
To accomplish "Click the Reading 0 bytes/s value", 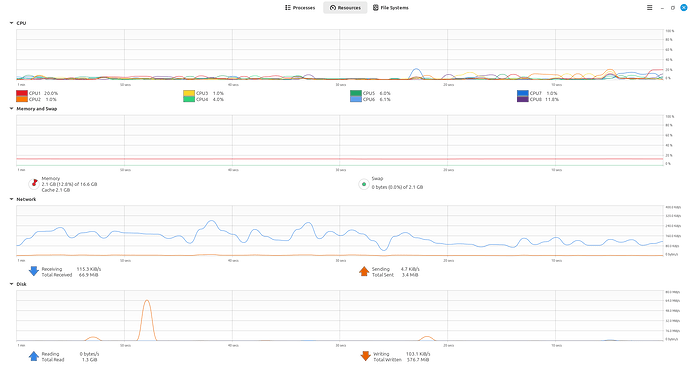I will [x=89, y=354].
